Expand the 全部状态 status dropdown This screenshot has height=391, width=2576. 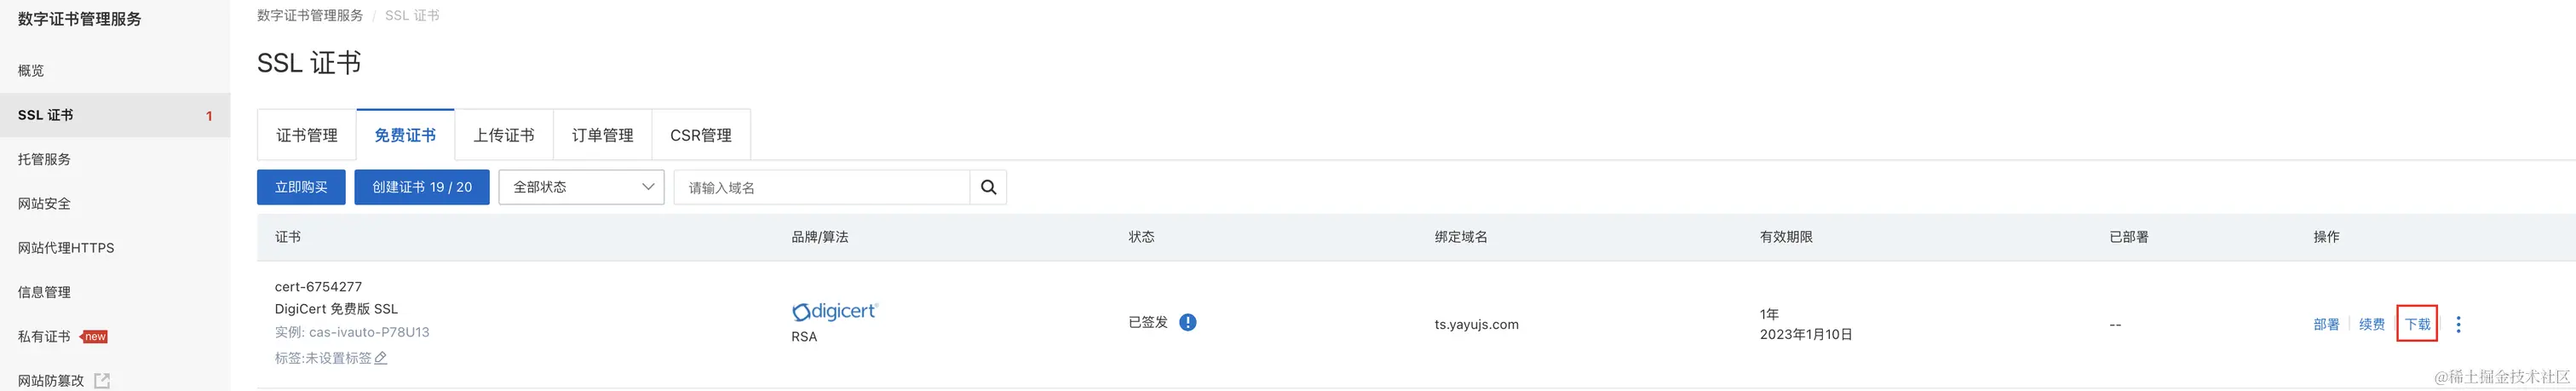point(581,187)
